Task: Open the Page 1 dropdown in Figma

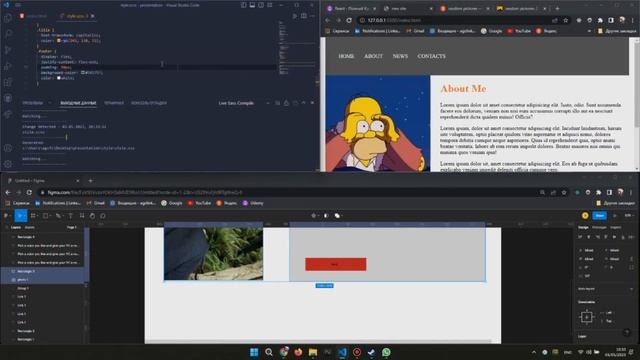Action: click(x=72, y=227)
